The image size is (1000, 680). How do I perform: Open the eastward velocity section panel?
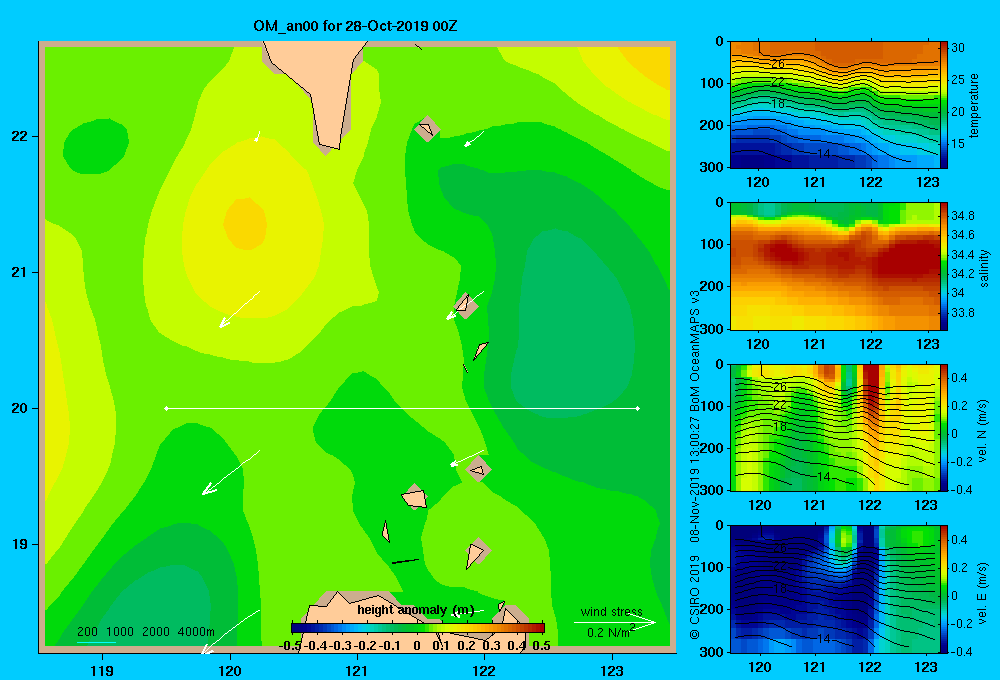tap(835, 589)
